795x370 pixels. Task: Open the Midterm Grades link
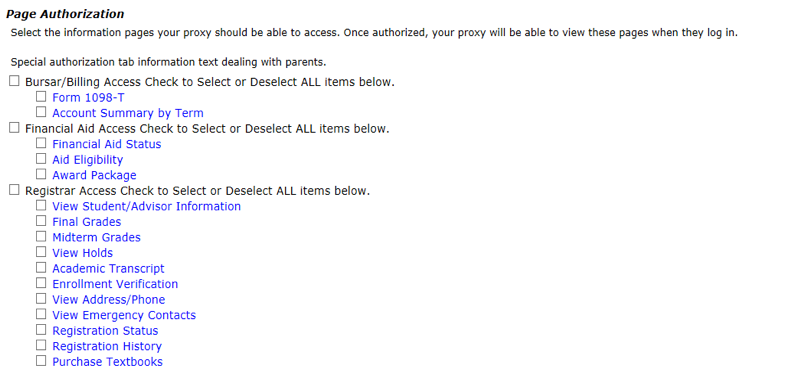tap(96, 237)
